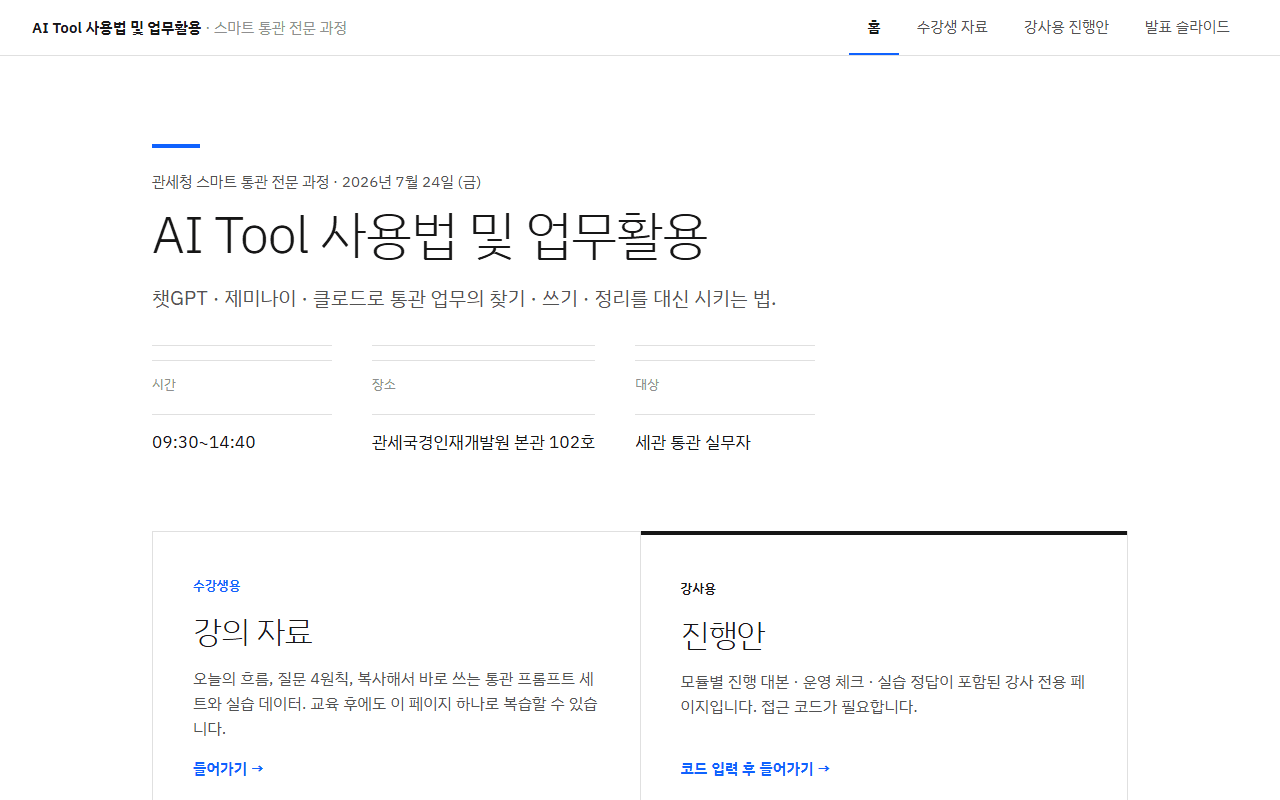
Task: Click the location 관세국경인재개발원 본관 102호
Action: click(483, 442)
